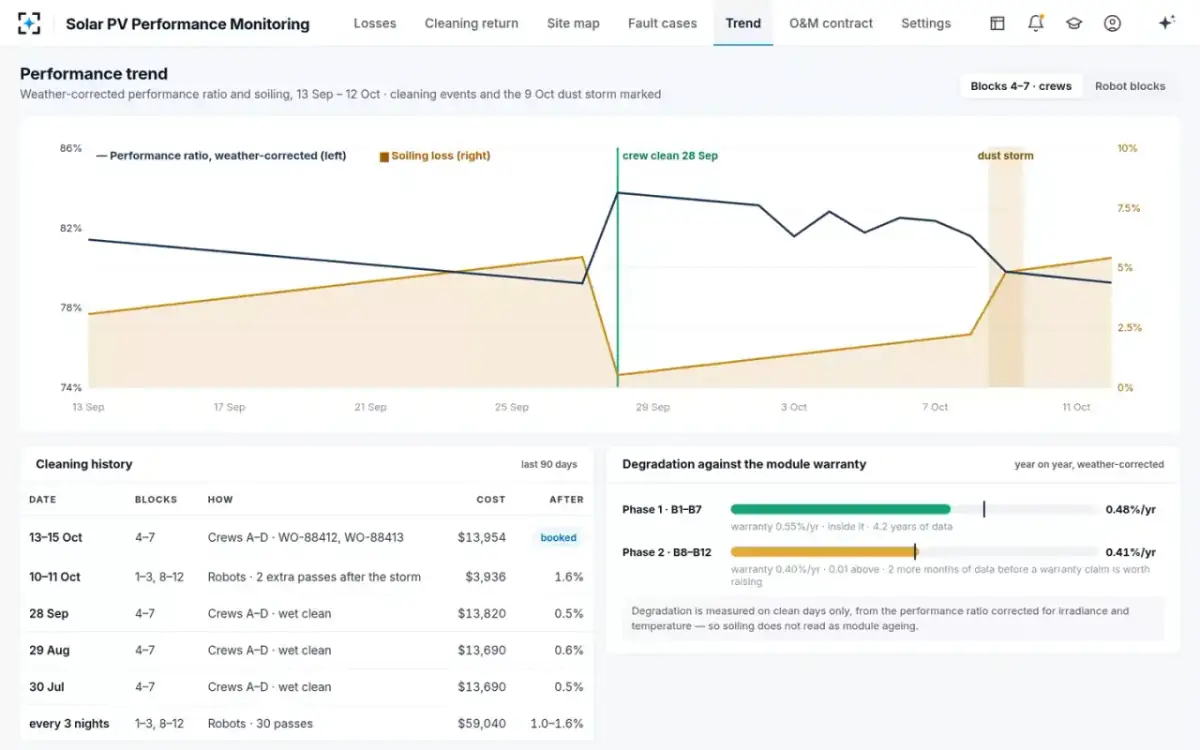
Task: Click the app logo icon
Action: (x=30, y=23)
